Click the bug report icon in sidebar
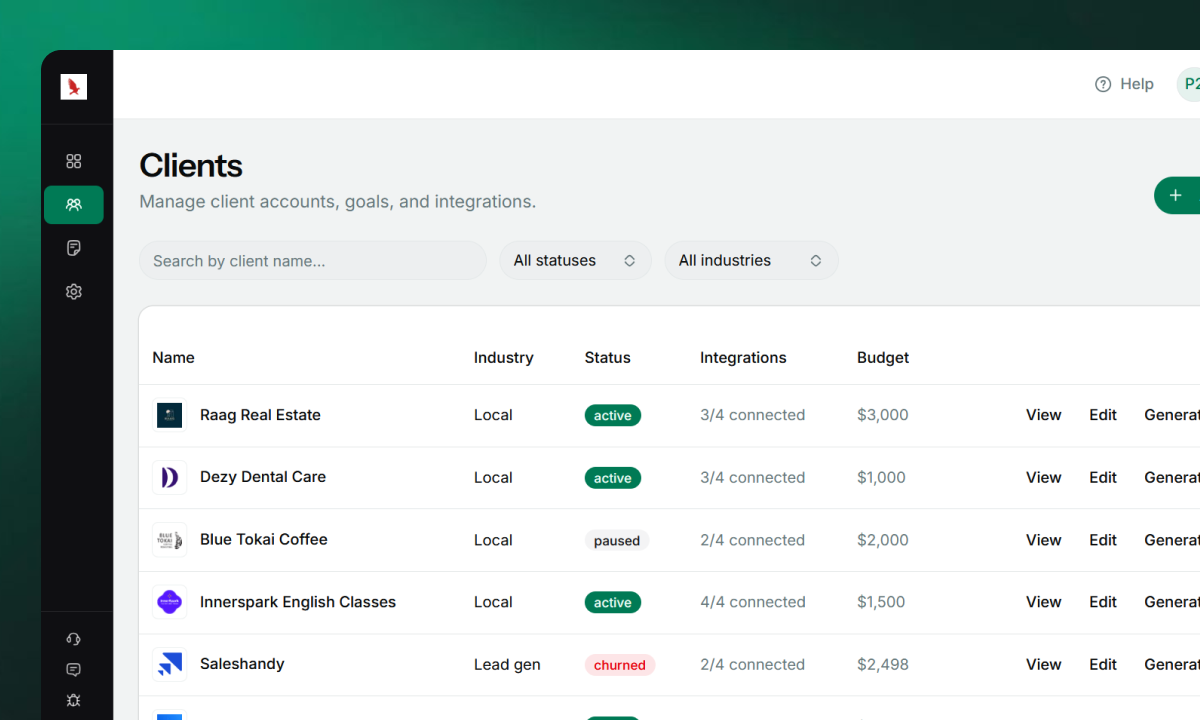1200x720 pixels. tap(73, 701)
